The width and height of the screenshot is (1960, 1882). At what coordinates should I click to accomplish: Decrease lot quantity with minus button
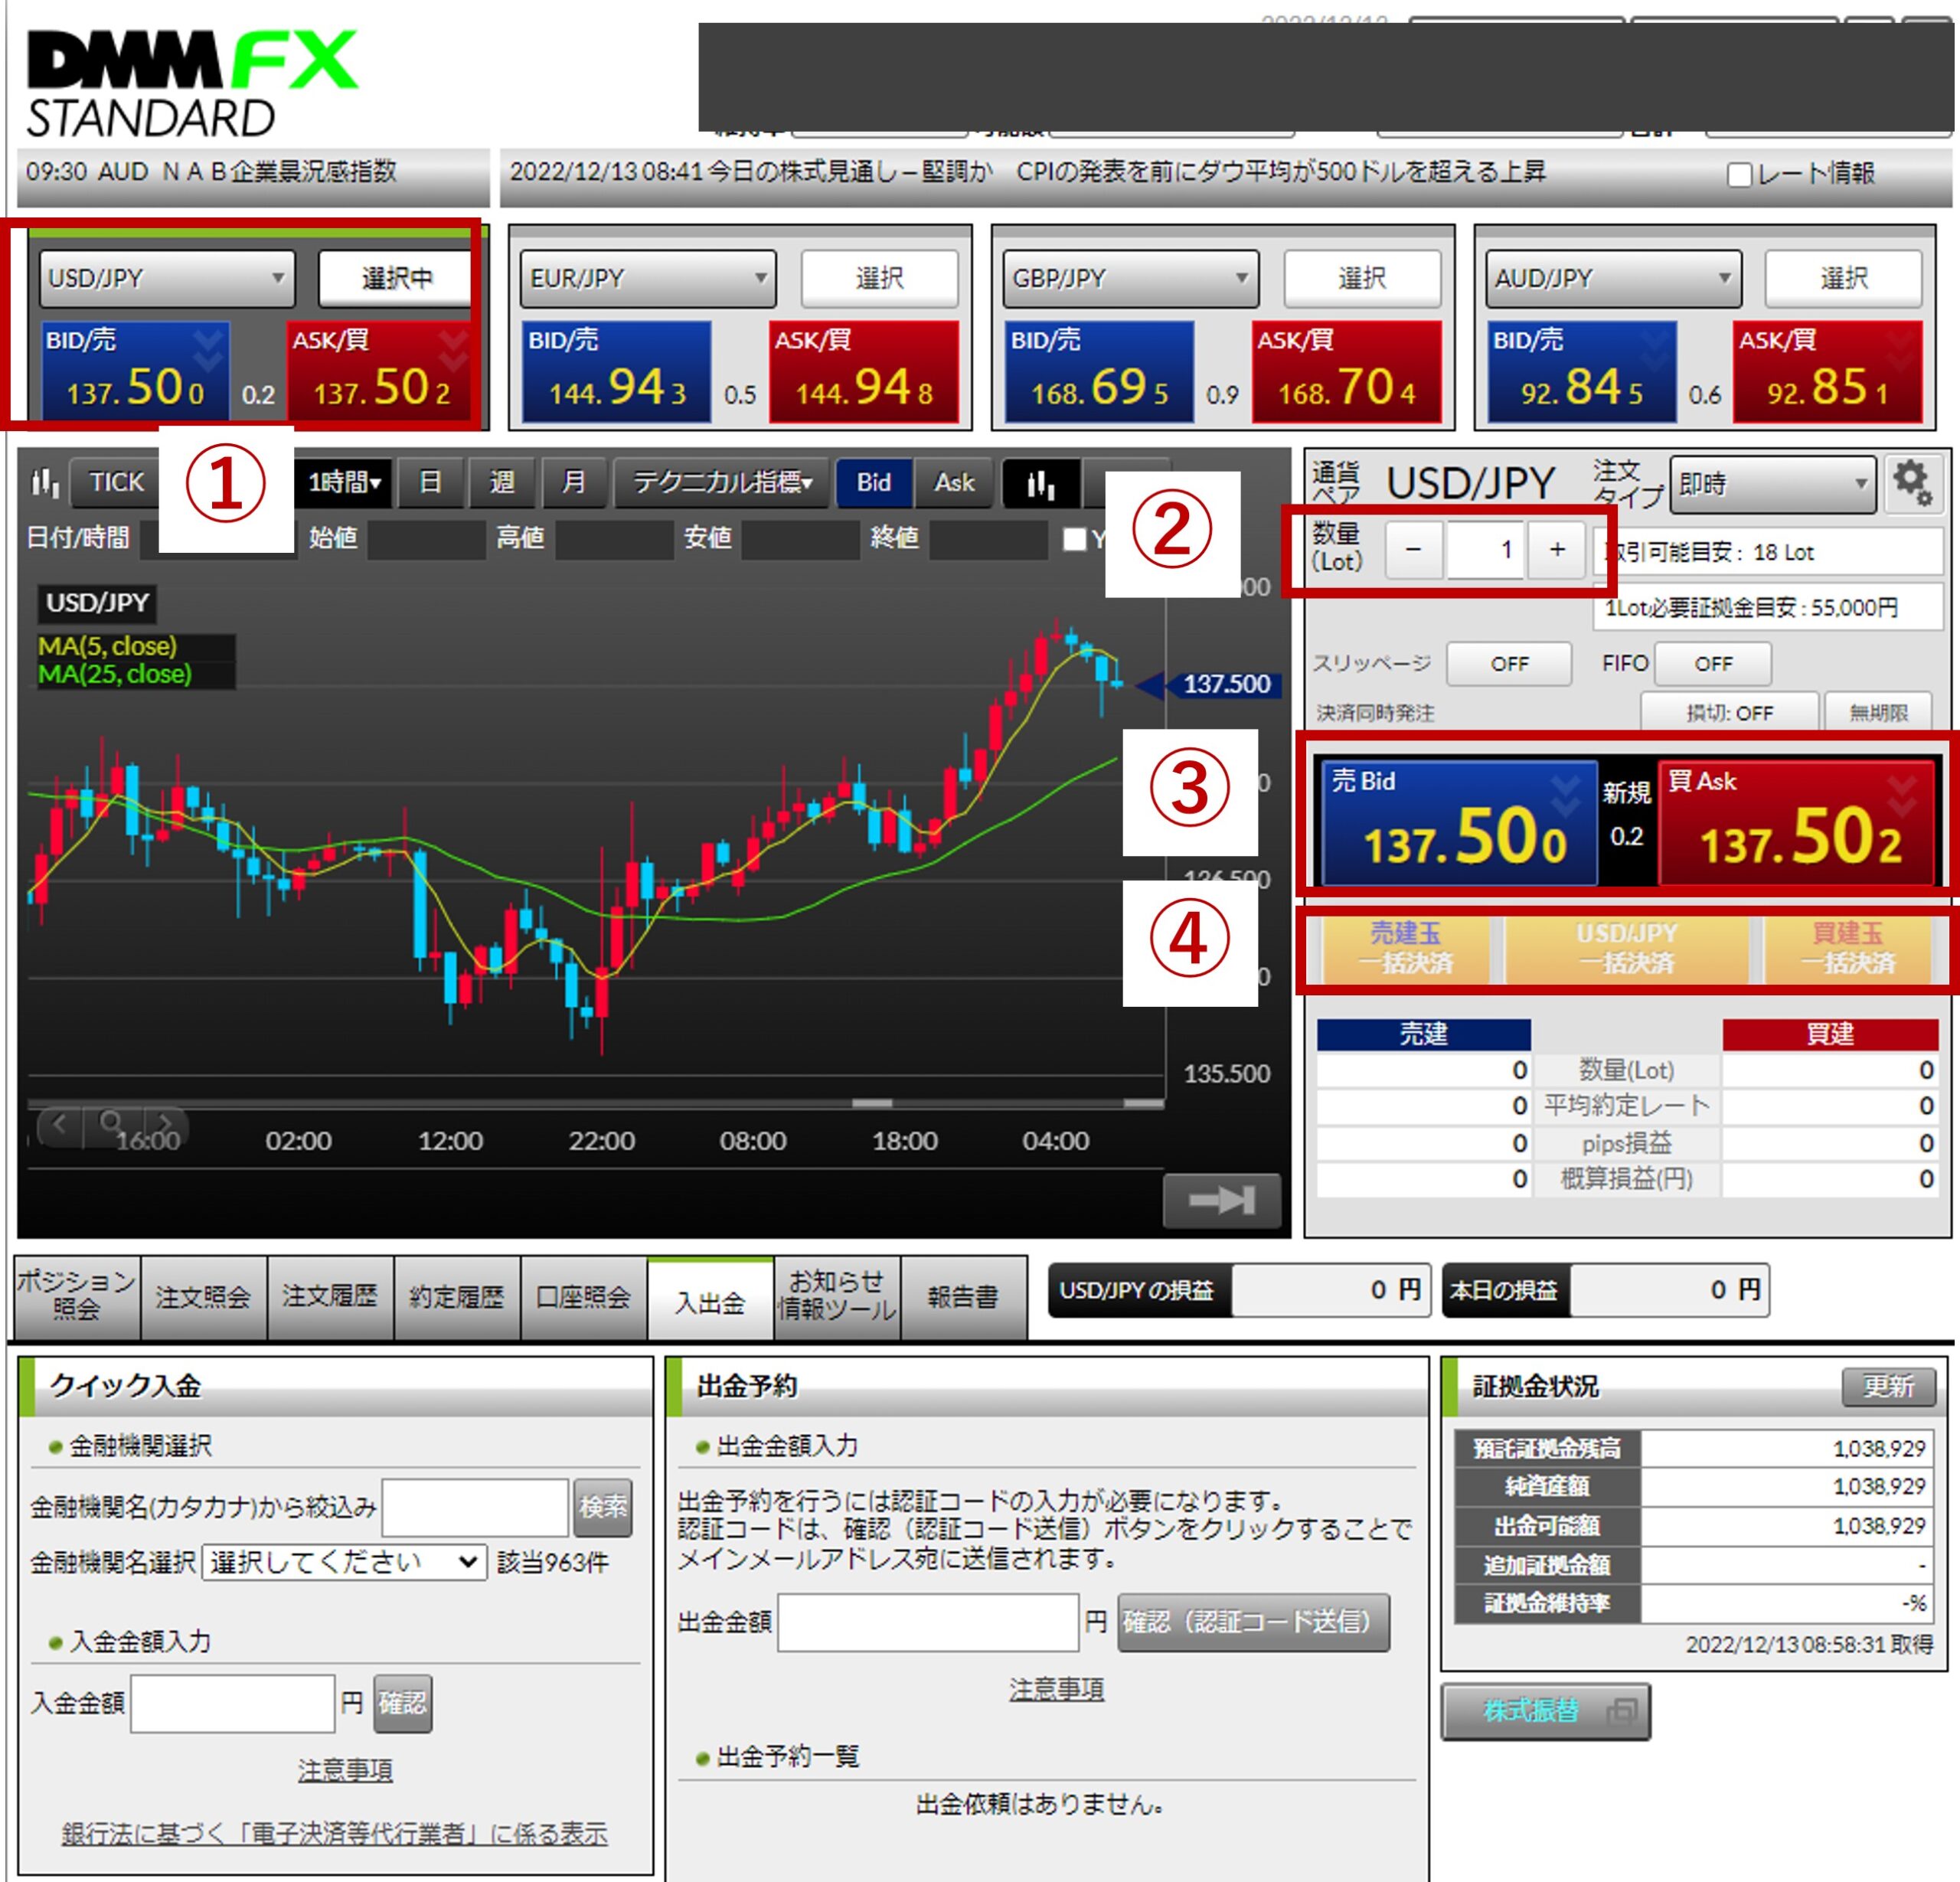[1413, 549]
